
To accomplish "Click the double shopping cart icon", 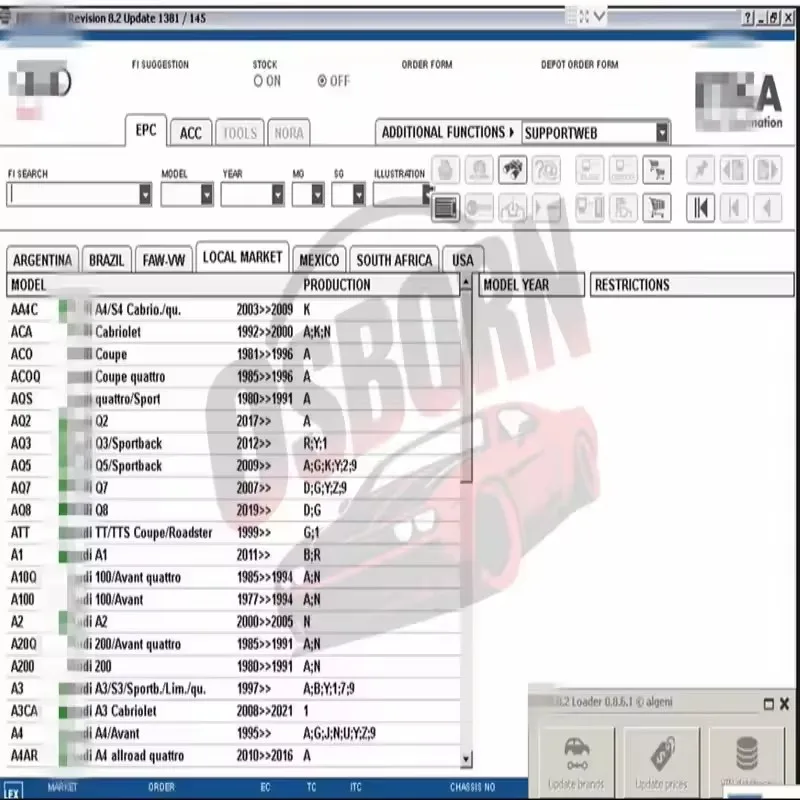I will 657,170.
